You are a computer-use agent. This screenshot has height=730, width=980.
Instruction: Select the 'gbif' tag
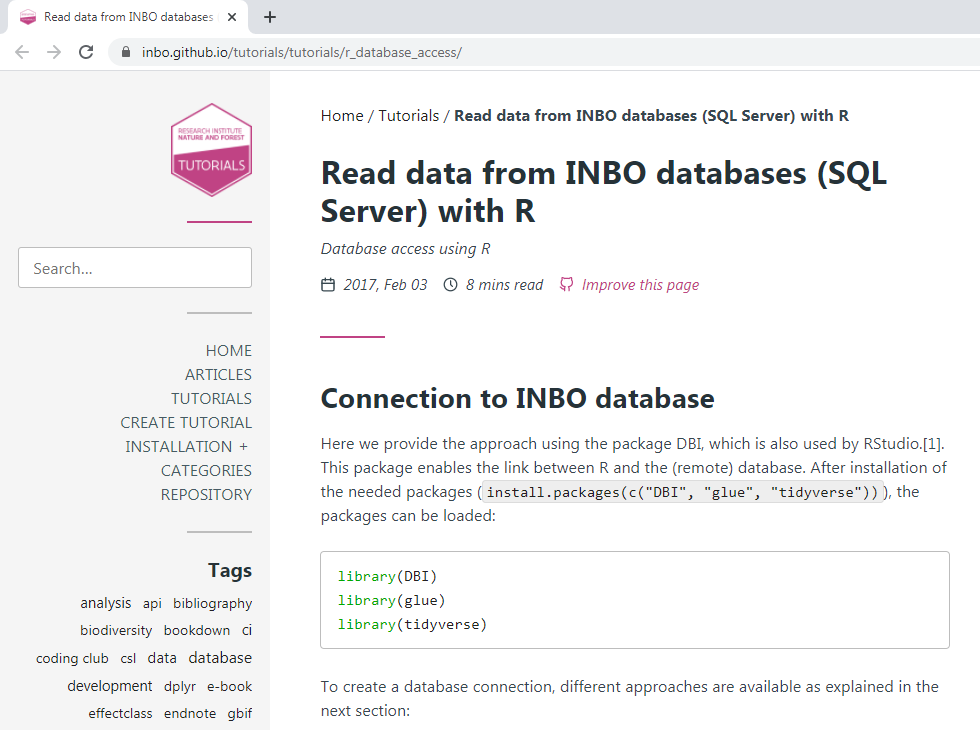[x=239, y=714]
